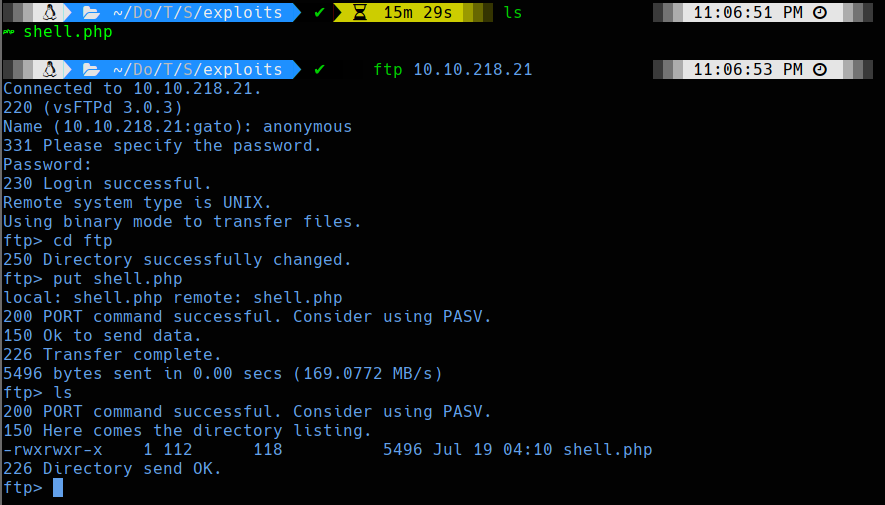The width and height of the screenshot is (885, 505).
Task: Click the green checkmark before ftp command
Action: point(319,69)
